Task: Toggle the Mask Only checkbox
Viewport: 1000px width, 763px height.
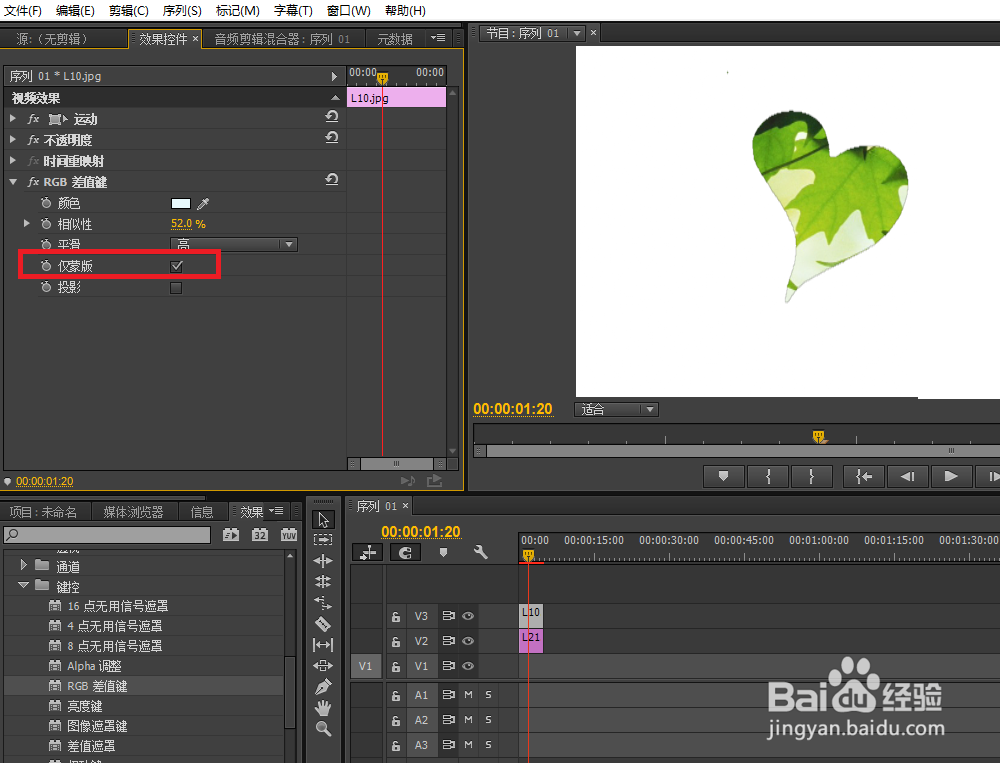Action: coord(177,267)
